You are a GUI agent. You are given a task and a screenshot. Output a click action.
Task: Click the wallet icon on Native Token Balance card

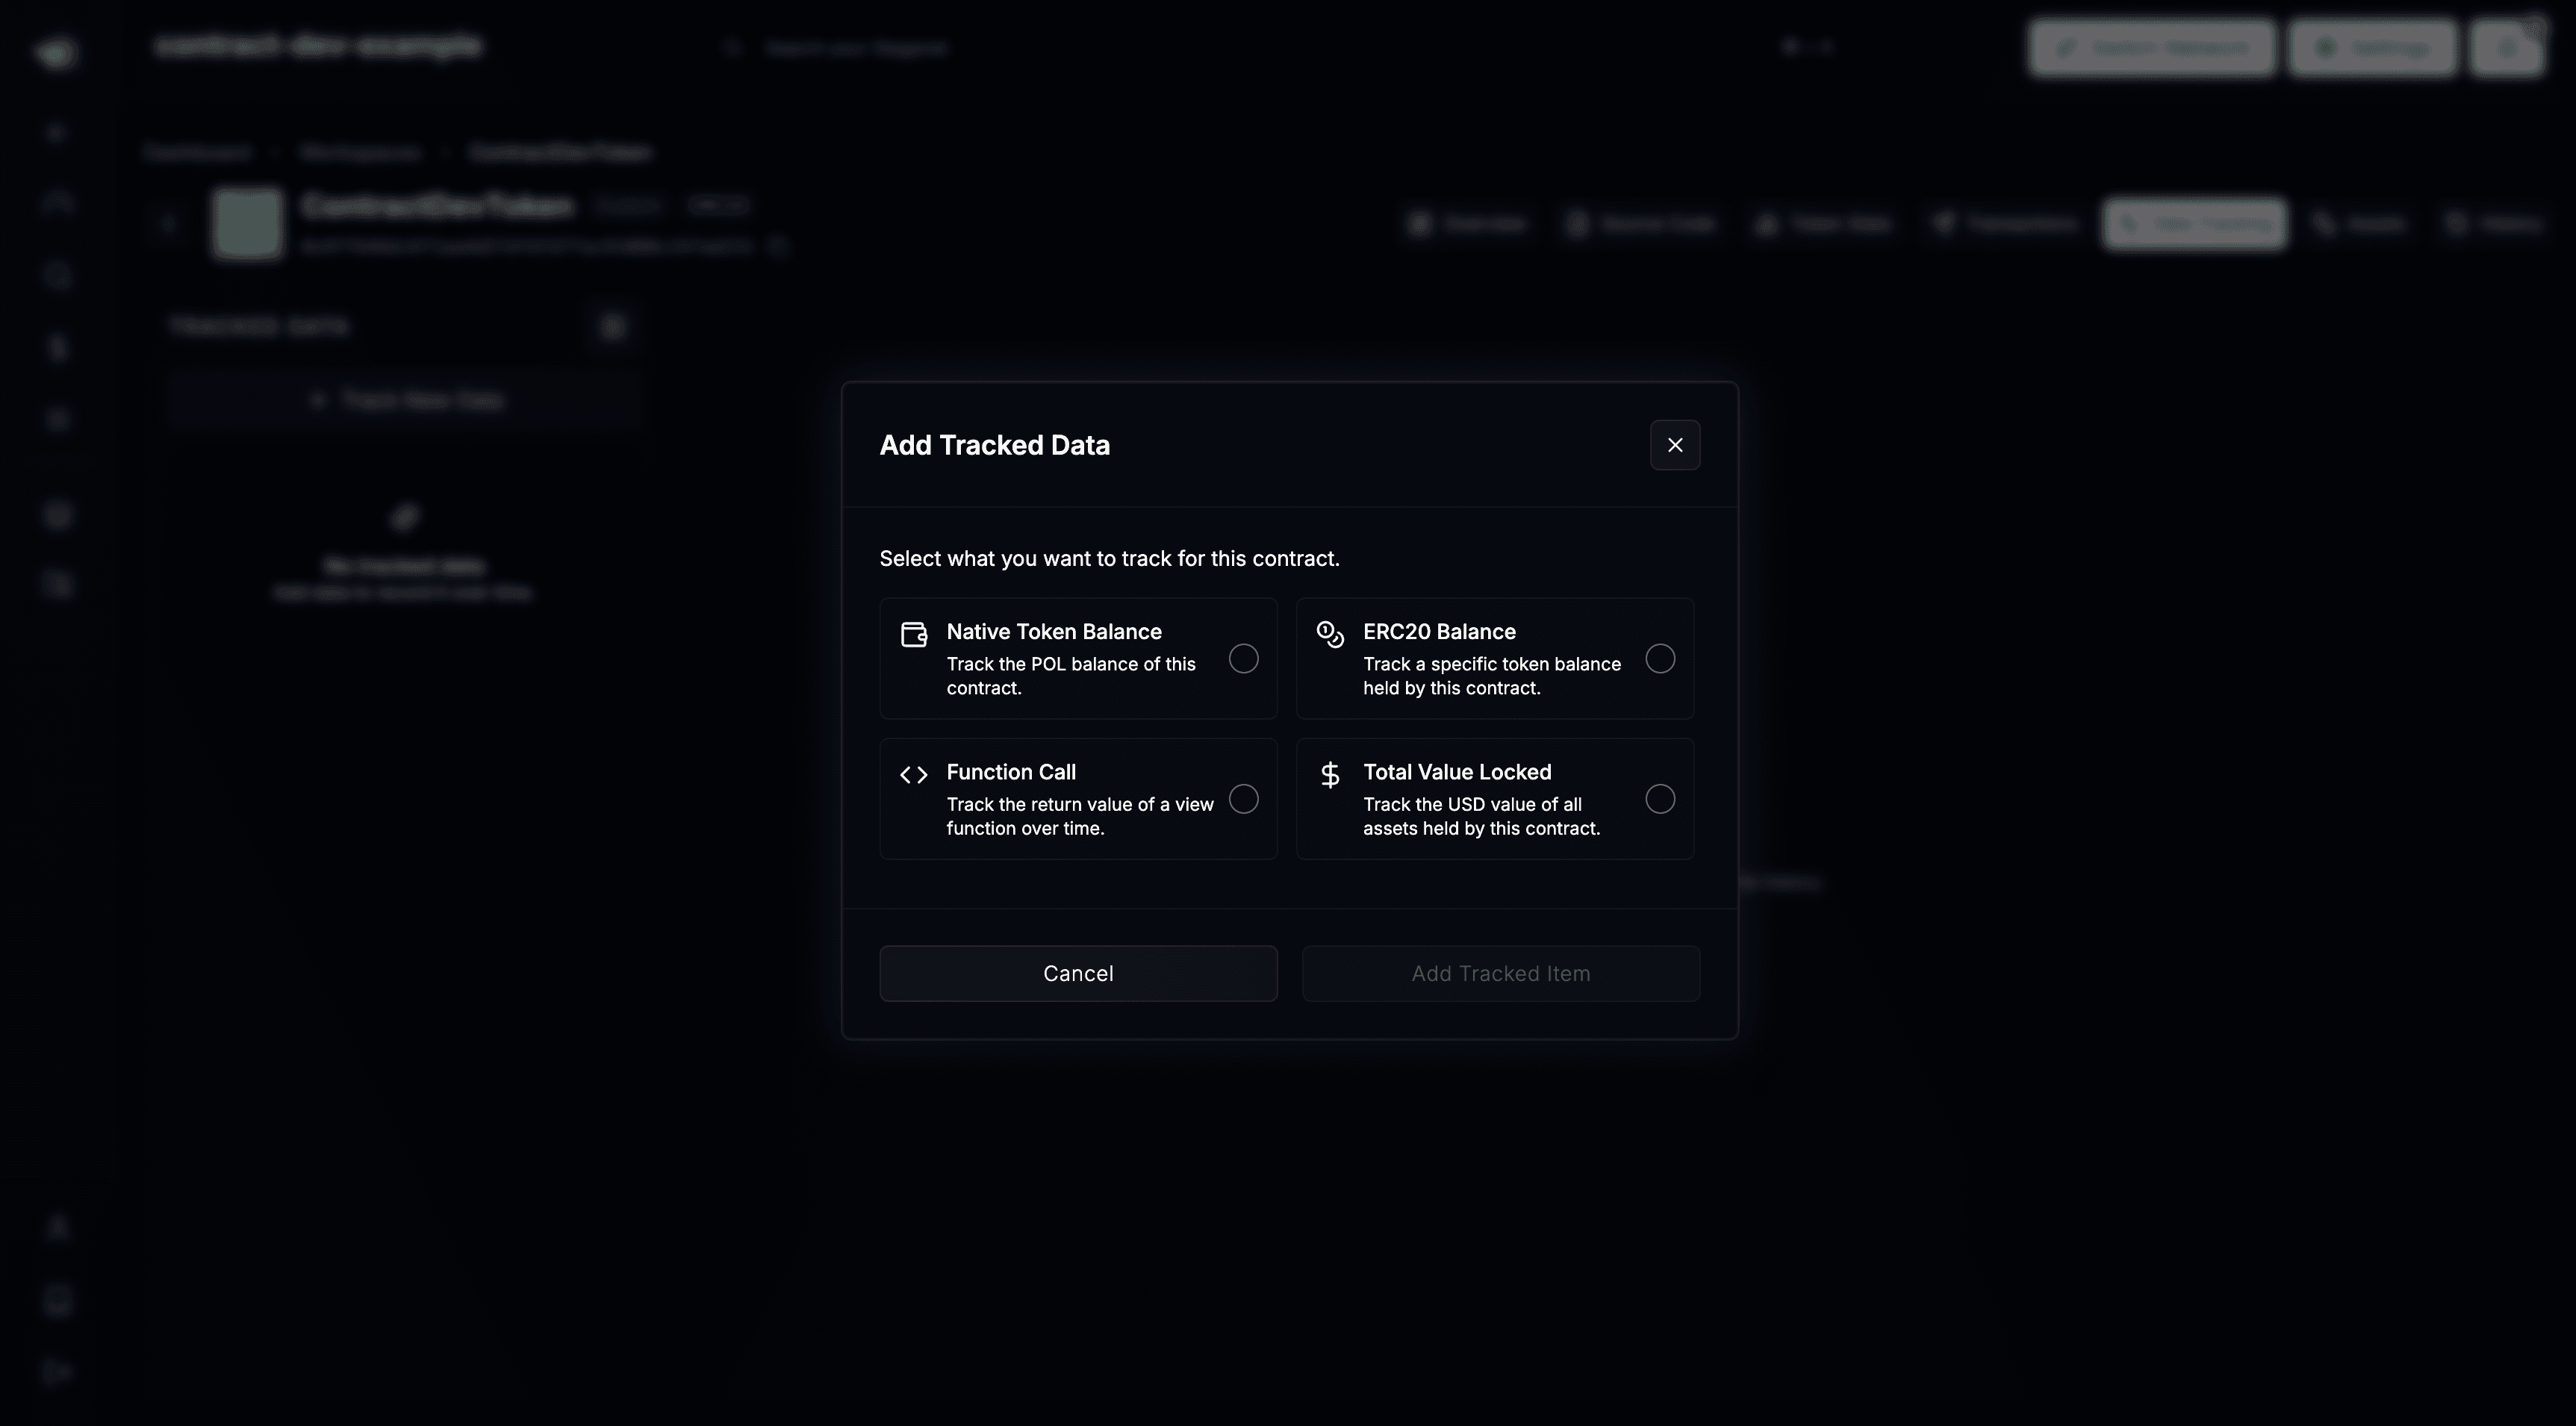coord(913,633)
